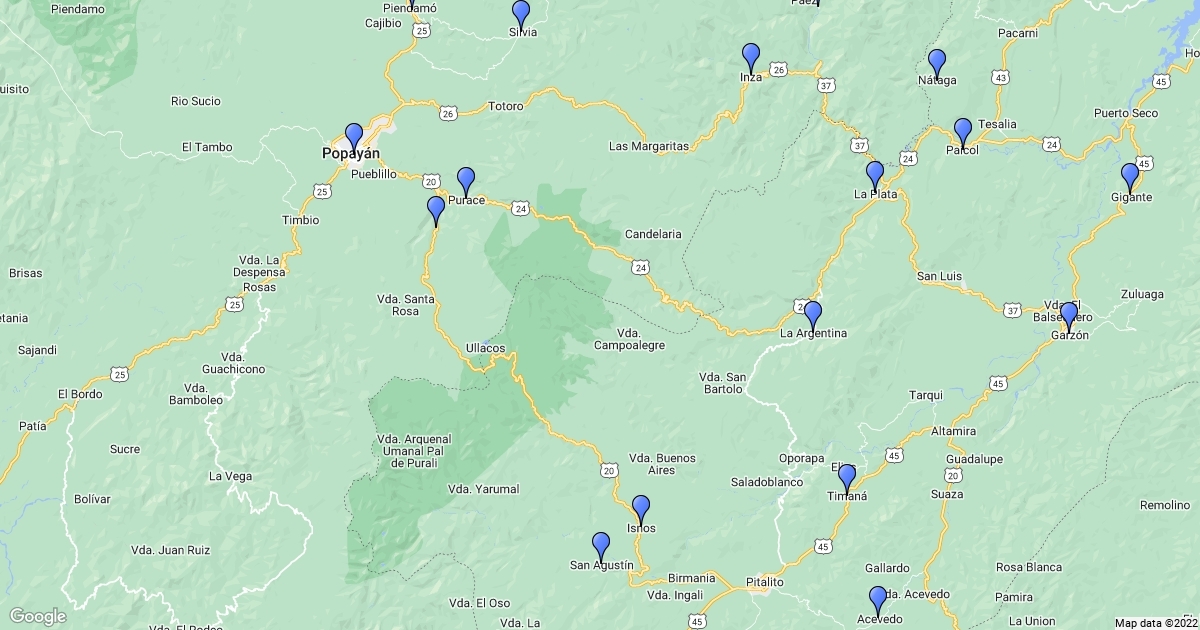Select the Acevedo map pin
The height and width of the screenshot is (630, 1200).
[x=878, y=601]
